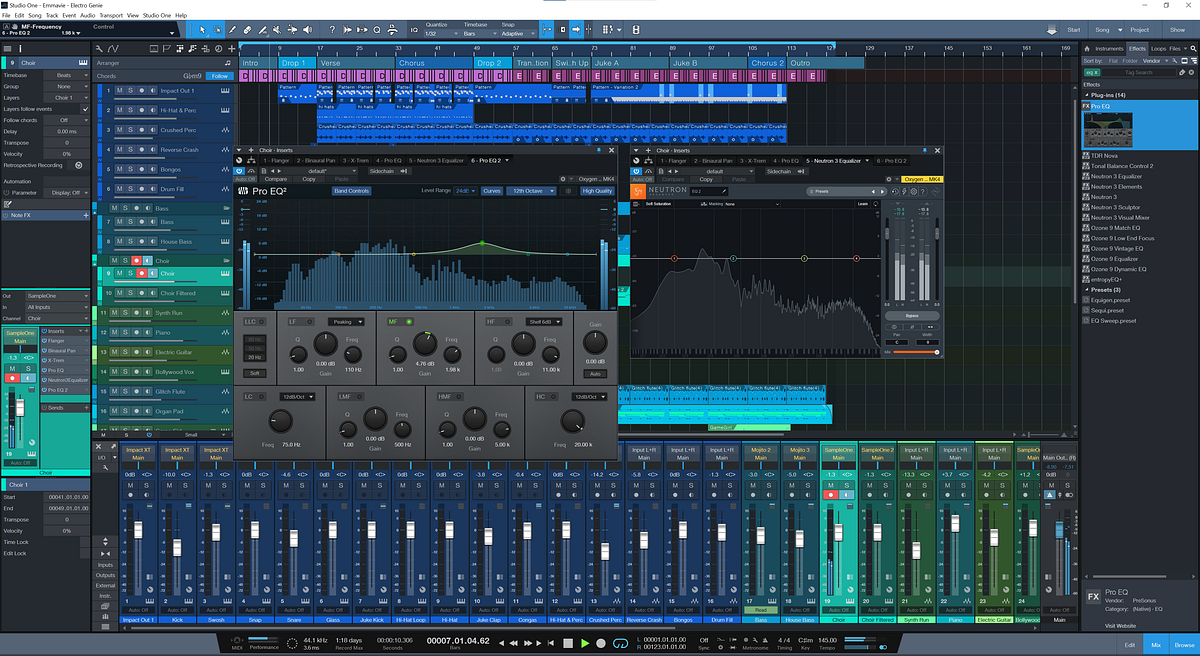Viewport: 1200px width, 656px height.
Task: Click power icon of Neutron plugin window
Action: (x=636, y=171)
